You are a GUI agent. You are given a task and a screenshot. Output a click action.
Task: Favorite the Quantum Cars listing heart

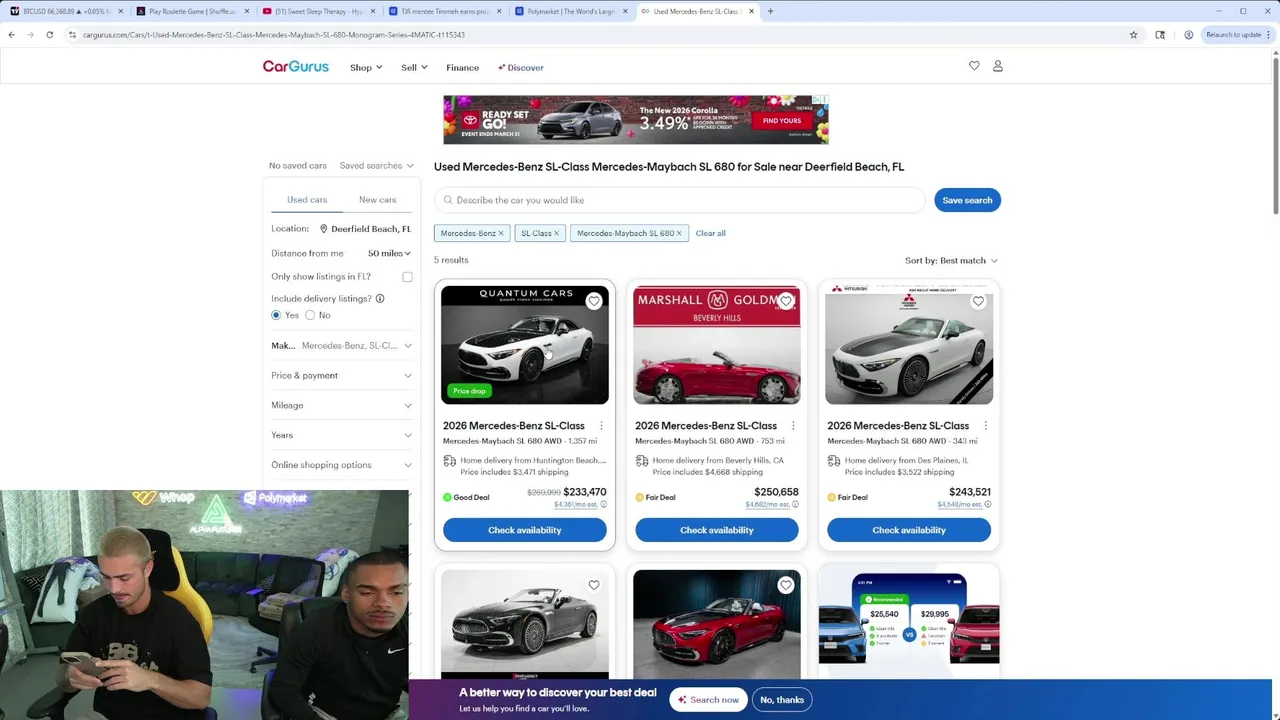point(594,301)
